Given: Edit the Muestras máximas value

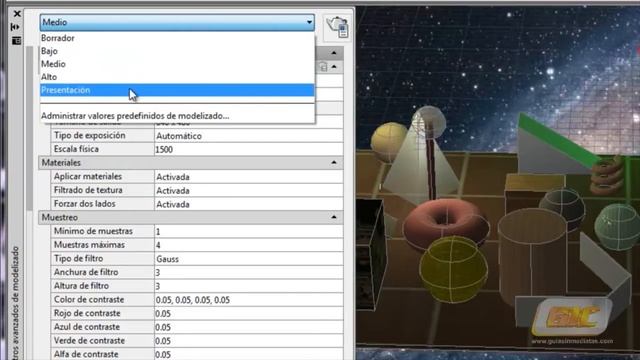Looking at the screenshot, I should coord(249,245).
